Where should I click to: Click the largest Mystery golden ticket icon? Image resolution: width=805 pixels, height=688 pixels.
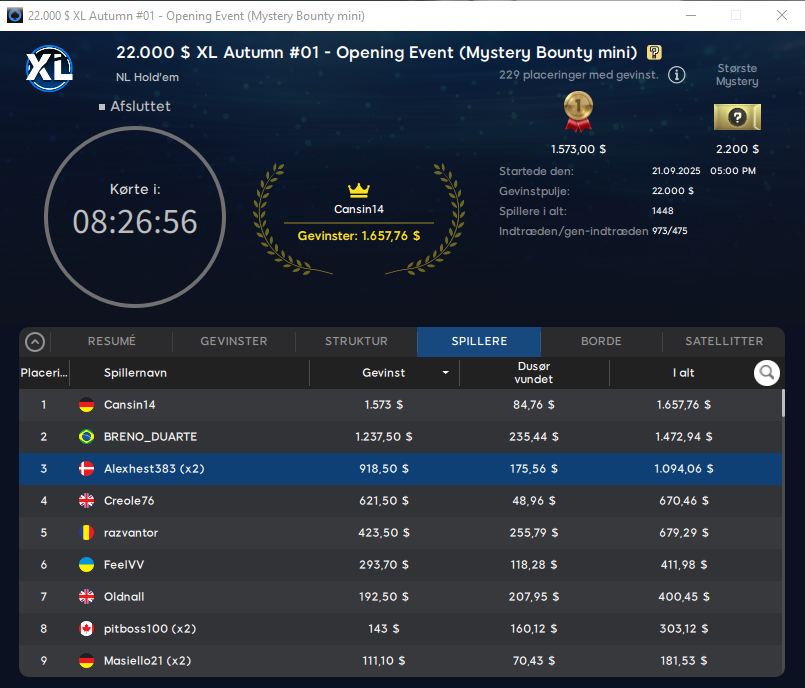(x=737, y=117)
